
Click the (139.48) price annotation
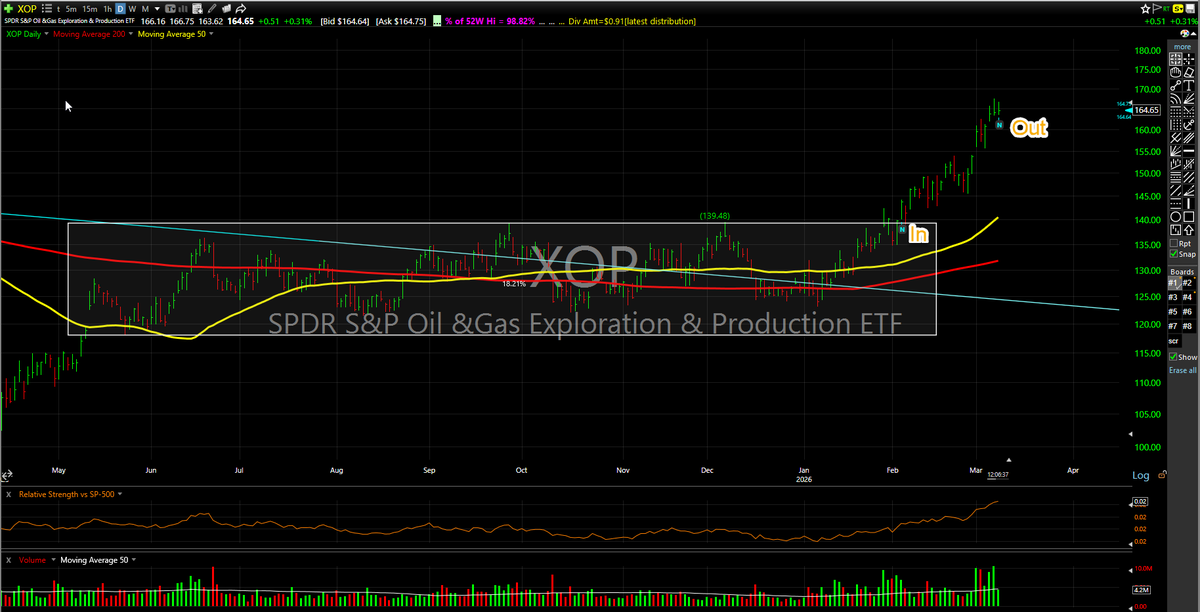714,215
